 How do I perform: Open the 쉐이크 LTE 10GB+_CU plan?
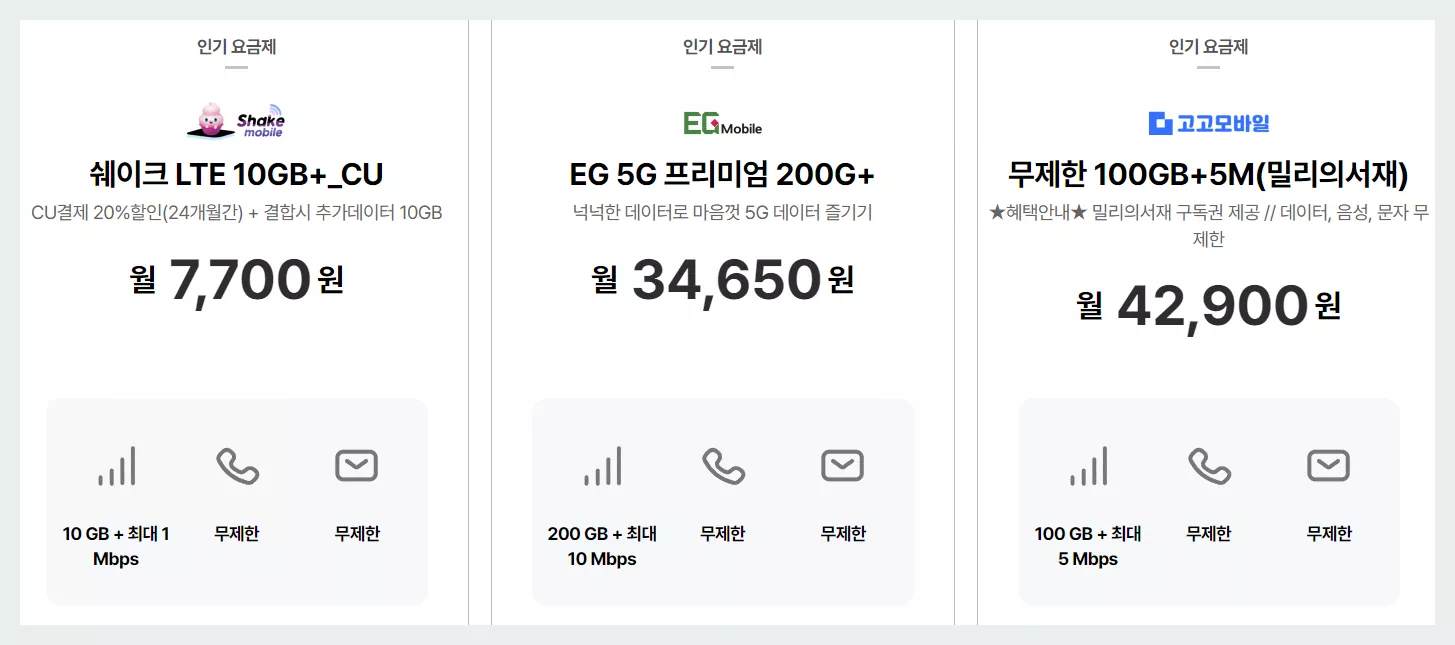(236, 174)
